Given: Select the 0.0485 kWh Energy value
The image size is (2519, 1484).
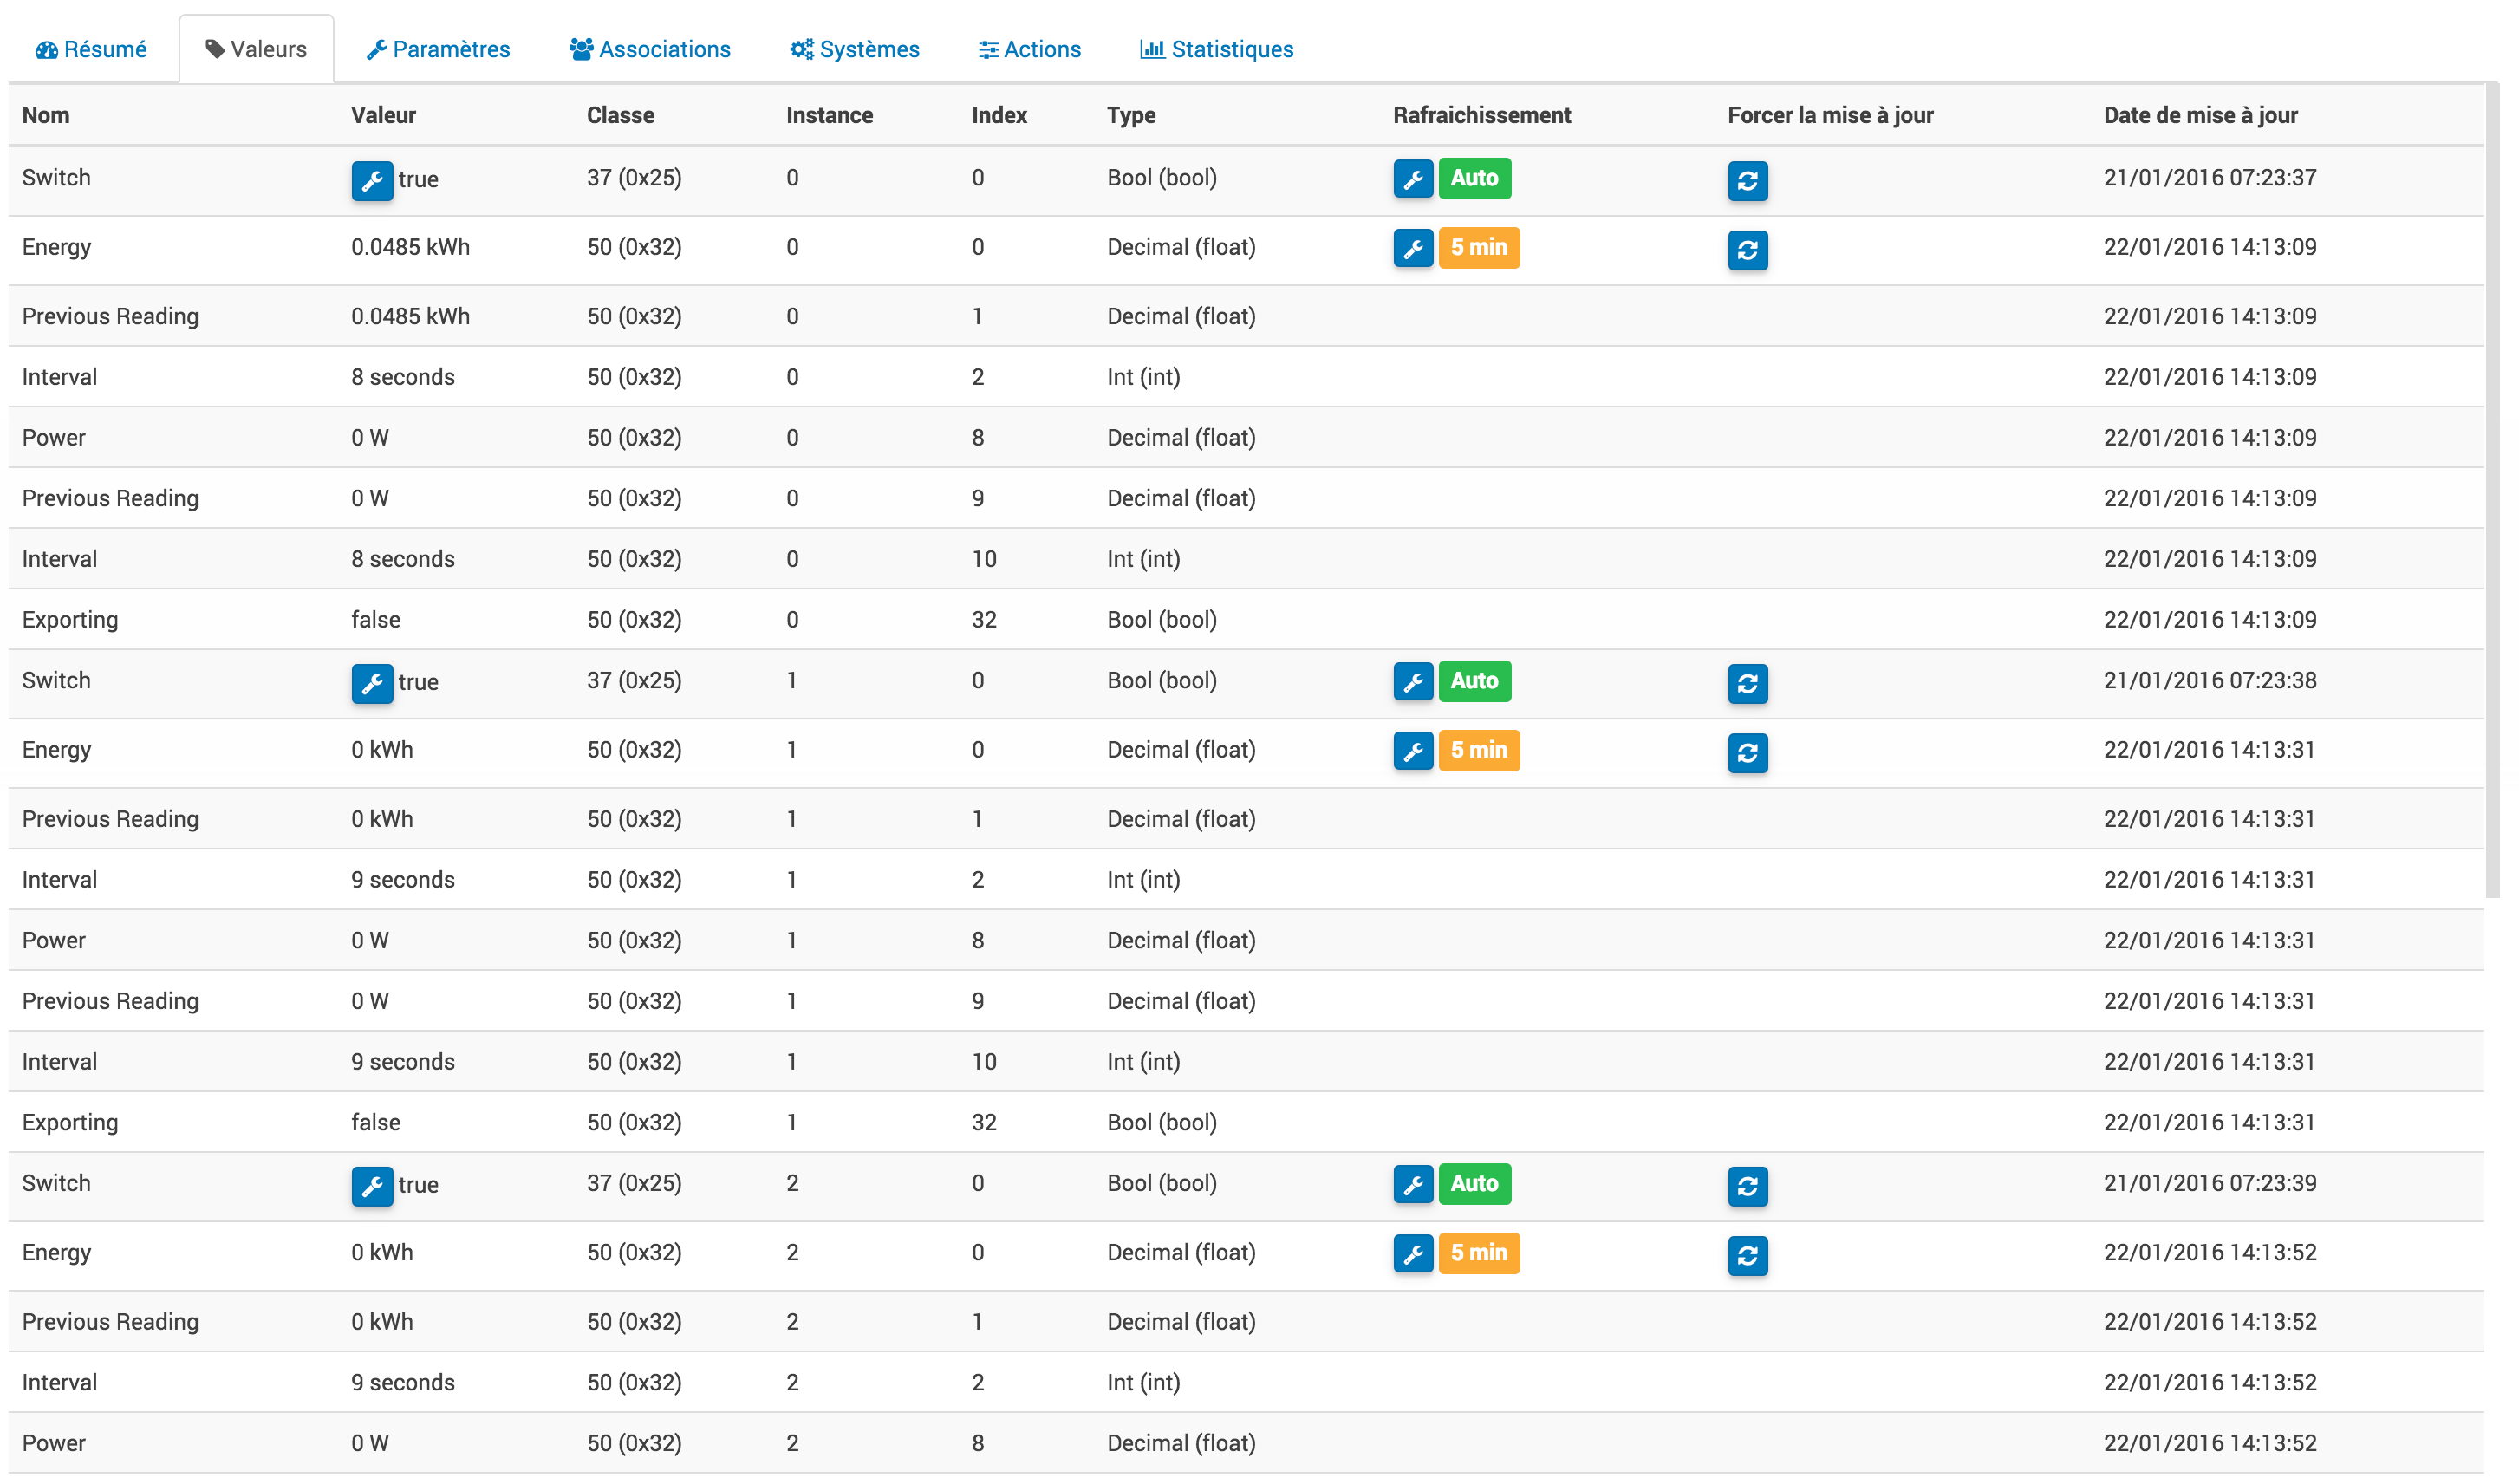Looking at the screenshot, I should pos(410,247).
